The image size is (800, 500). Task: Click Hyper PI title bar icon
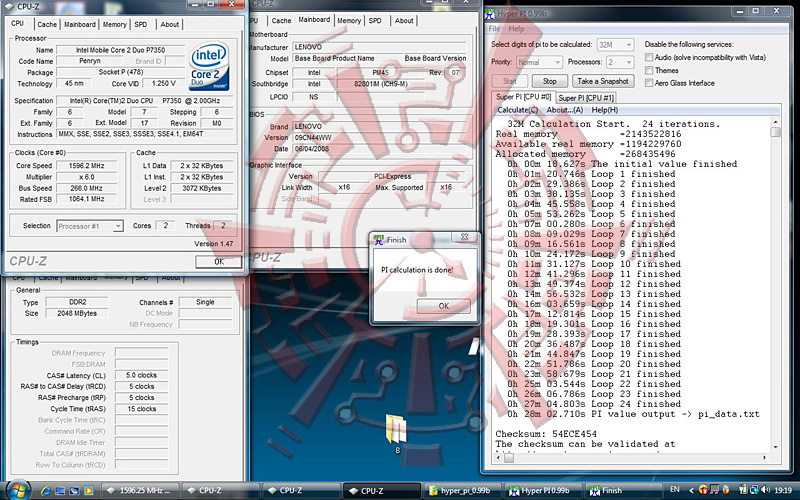tap(490, 14)
